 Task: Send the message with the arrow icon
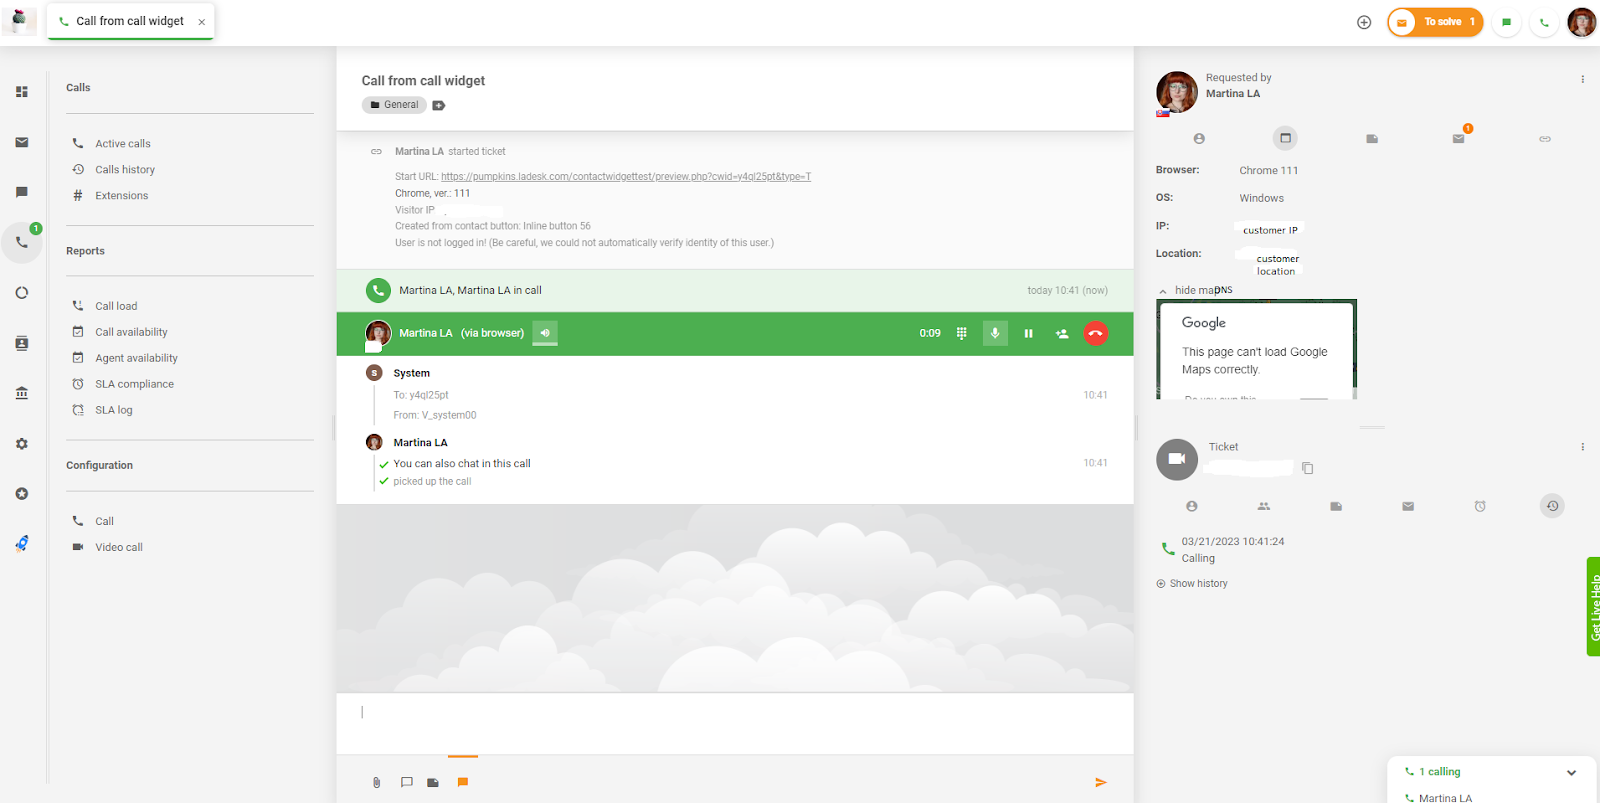1100,783
